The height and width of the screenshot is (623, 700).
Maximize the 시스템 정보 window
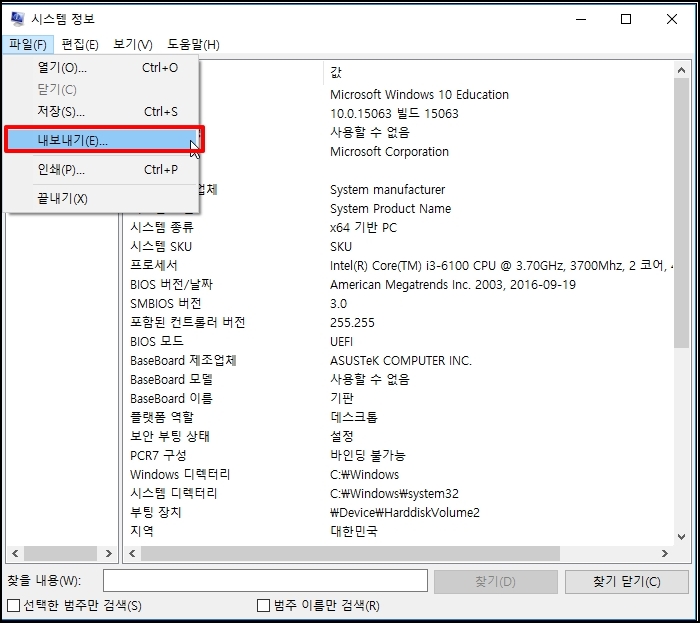pyautogui.click(x=626, y=19)
